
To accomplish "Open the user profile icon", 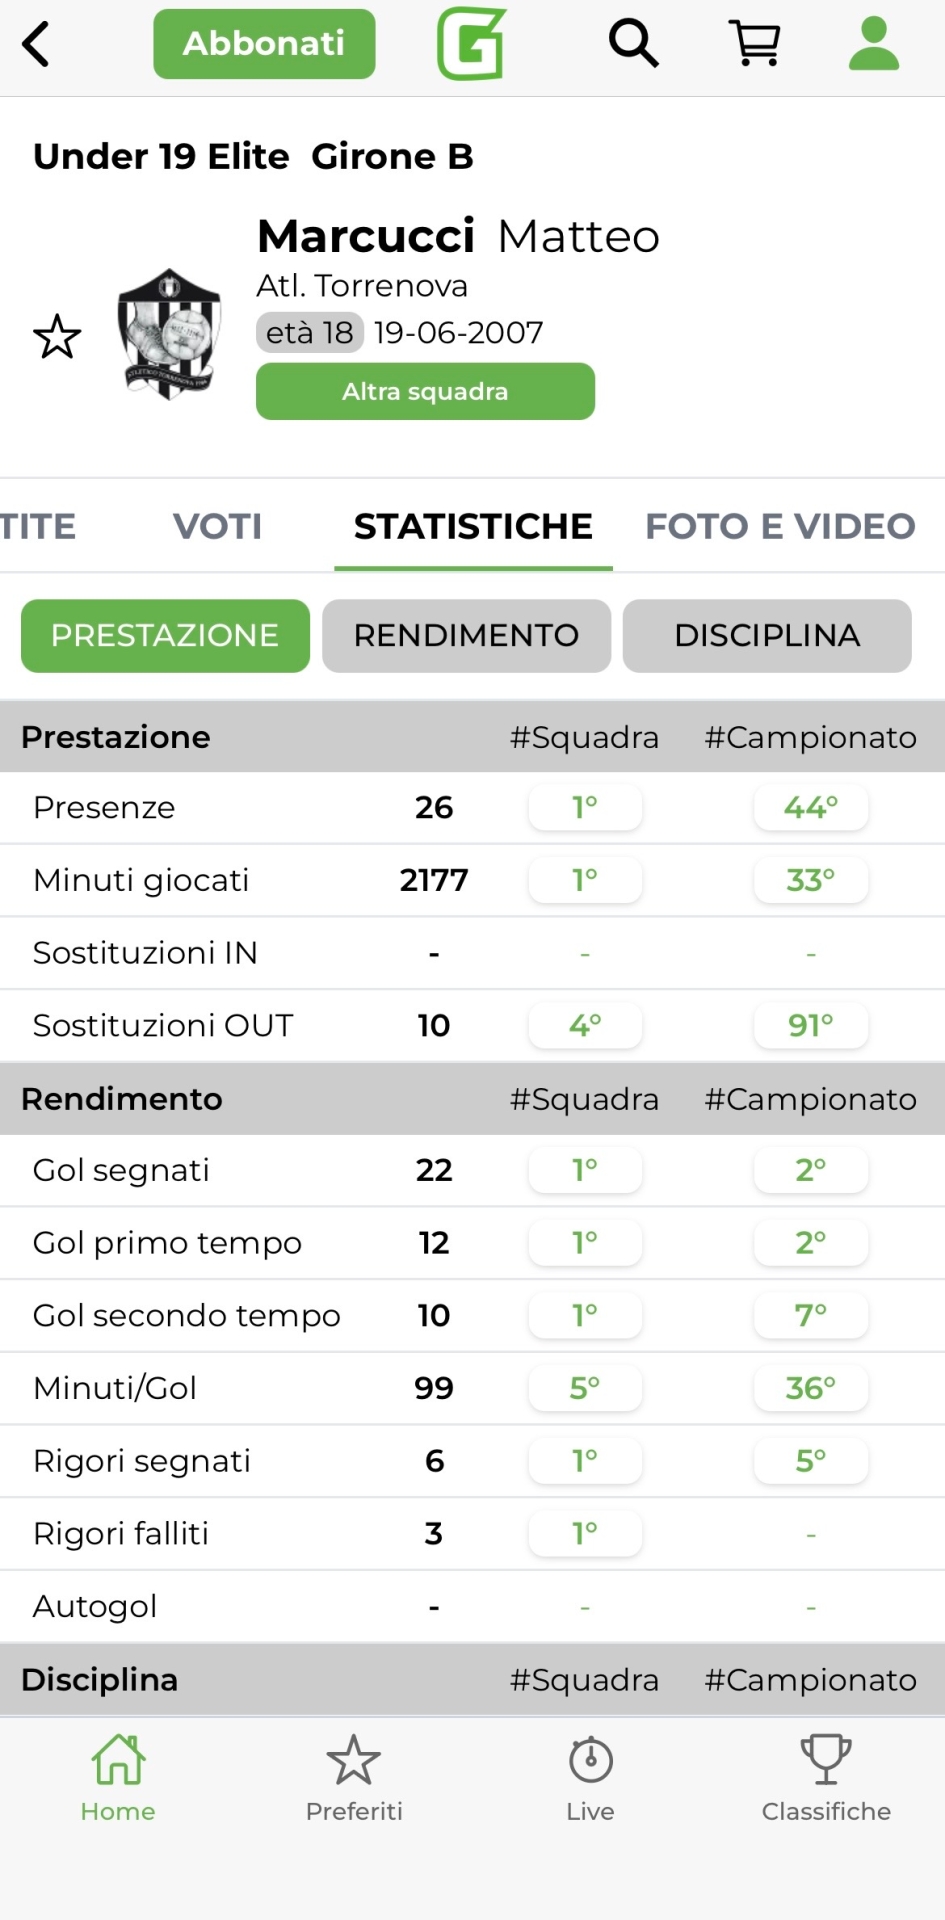I will pos(874,44).
